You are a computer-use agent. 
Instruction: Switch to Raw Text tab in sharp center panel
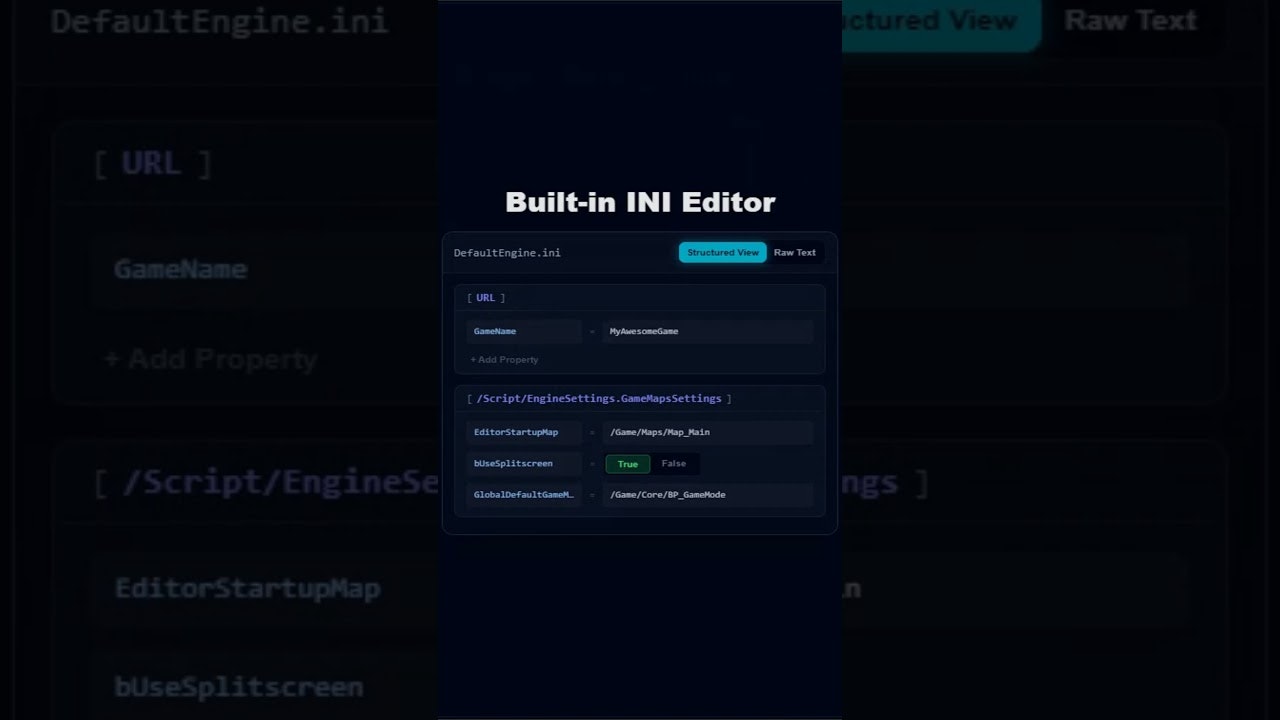795,253
